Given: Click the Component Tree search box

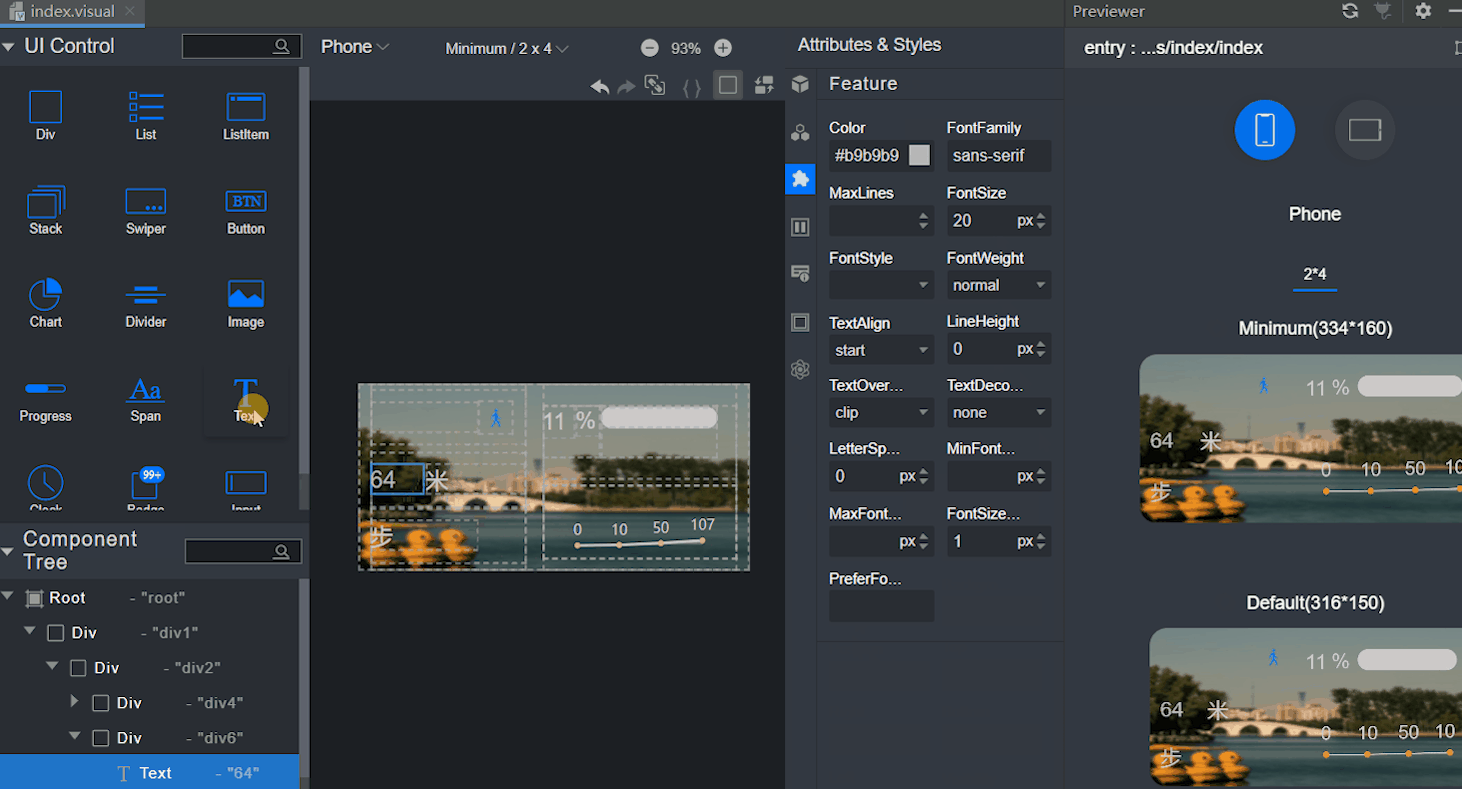Looking at the screenshot, I should [243, 551].
